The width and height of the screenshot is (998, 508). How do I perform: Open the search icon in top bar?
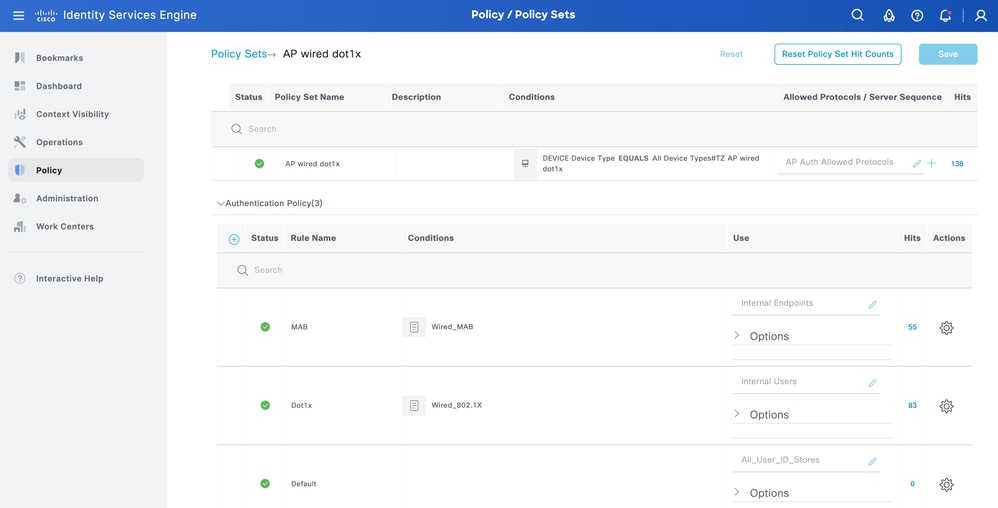857,15
